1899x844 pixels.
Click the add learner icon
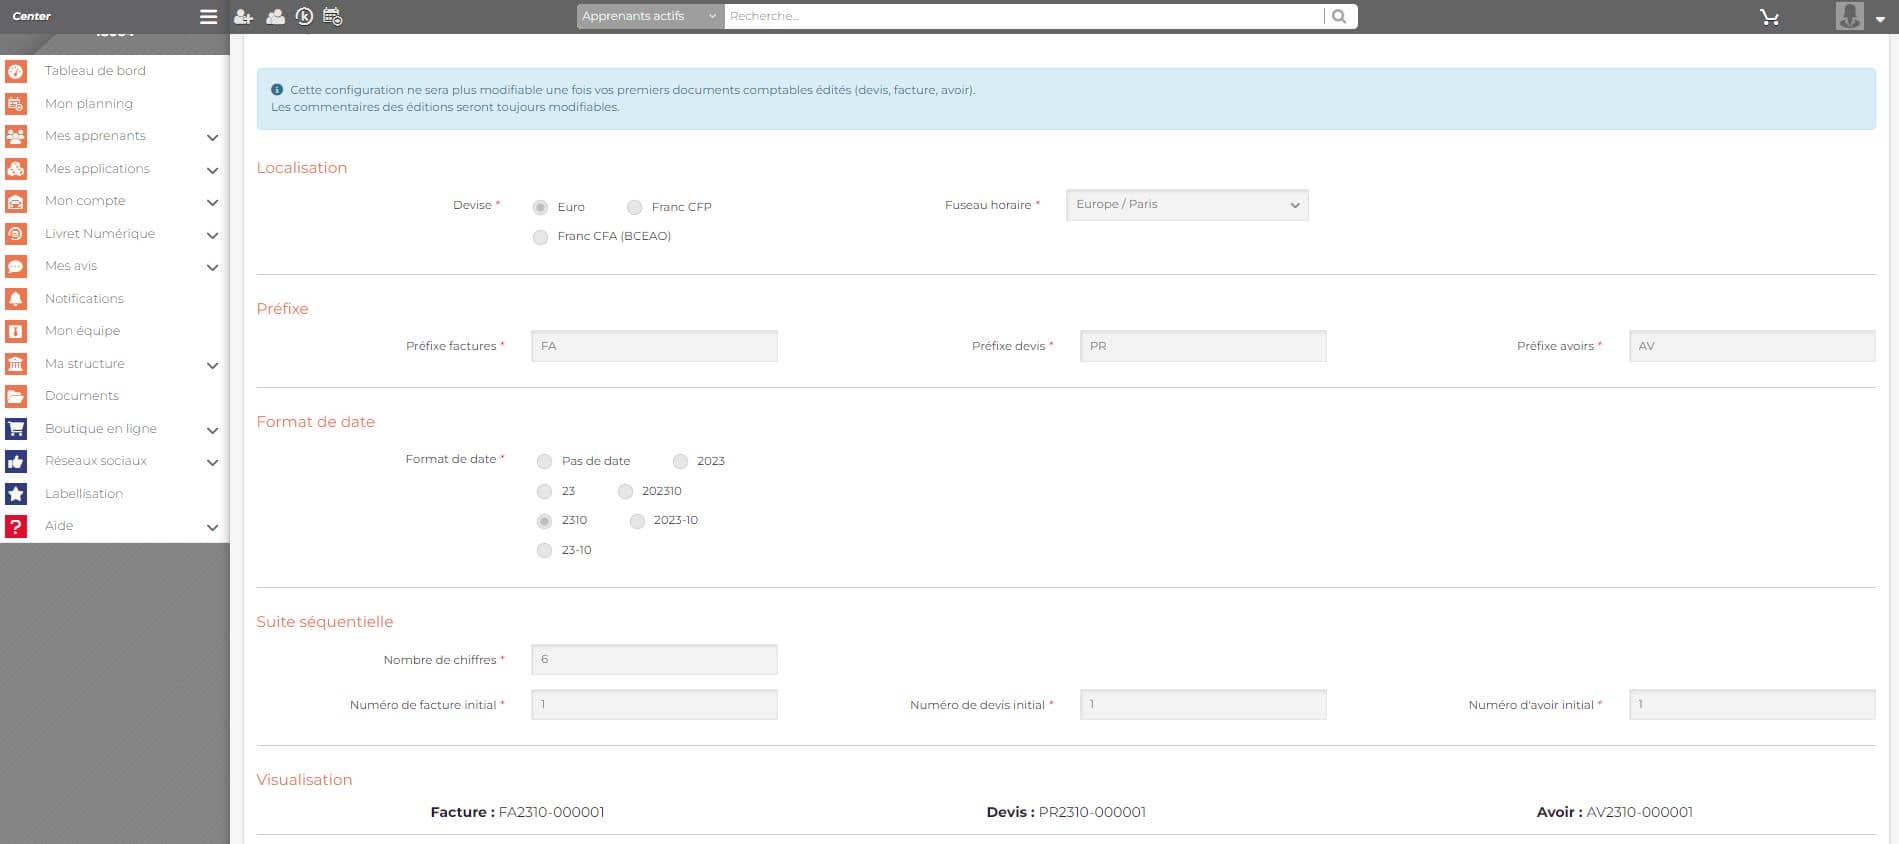click(x=243, y=17)
